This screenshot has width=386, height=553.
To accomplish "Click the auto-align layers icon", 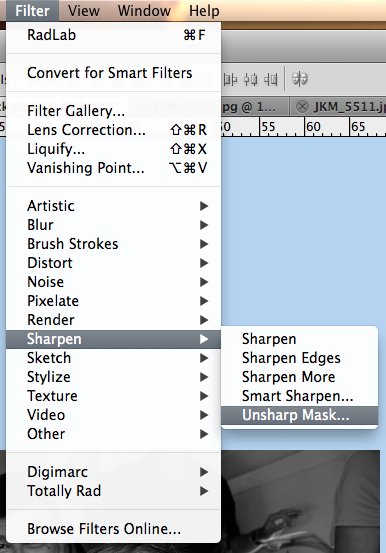I will pos(300,79).
